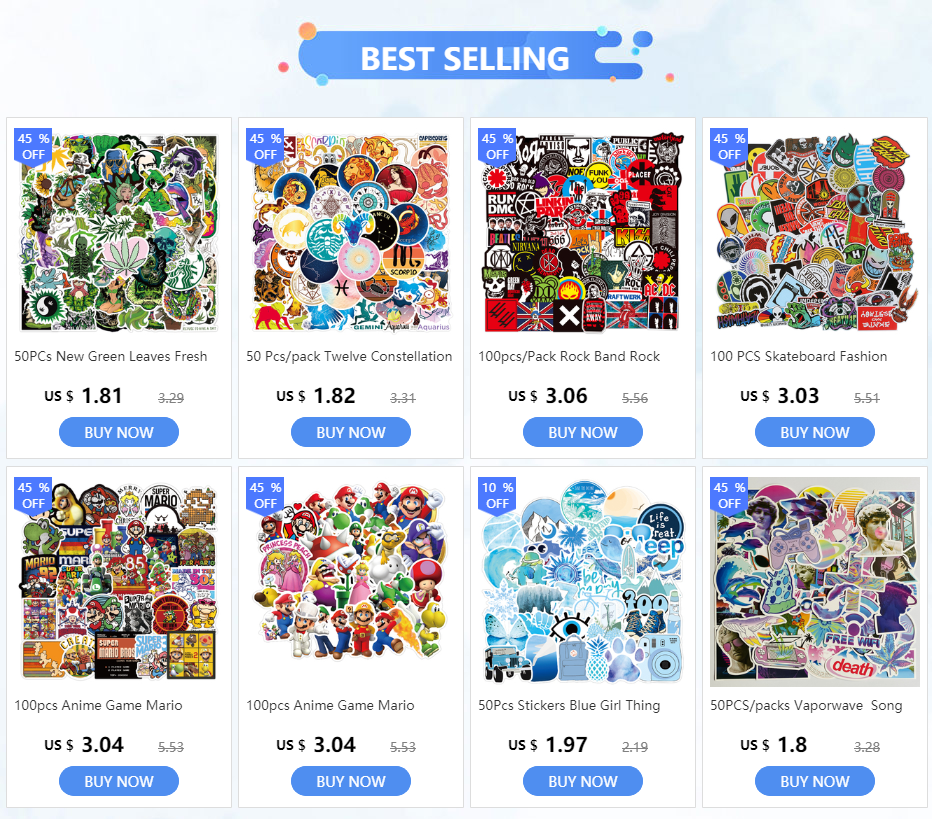Open '100pcs/Pack Rock Band Rock' title link

pyautogui.click(x=569, y=356)
